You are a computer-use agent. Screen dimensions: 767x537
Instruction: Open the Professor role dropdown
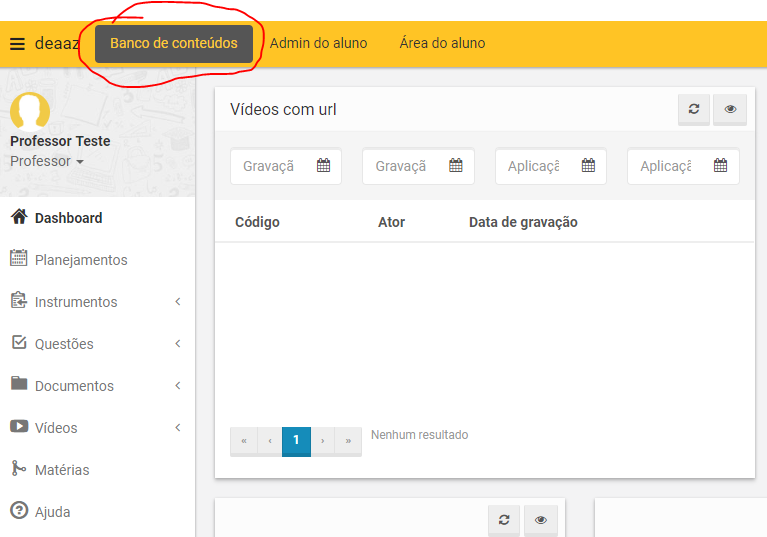pos(47,161)
